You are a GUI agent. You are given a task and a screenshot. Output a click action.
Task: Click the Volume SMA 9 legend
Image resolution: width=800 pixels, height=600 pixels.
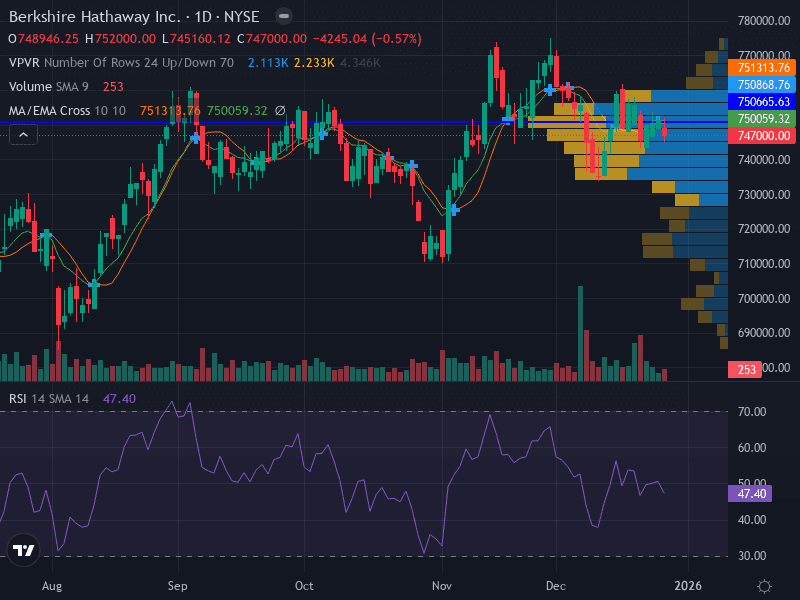coord(49,87)
